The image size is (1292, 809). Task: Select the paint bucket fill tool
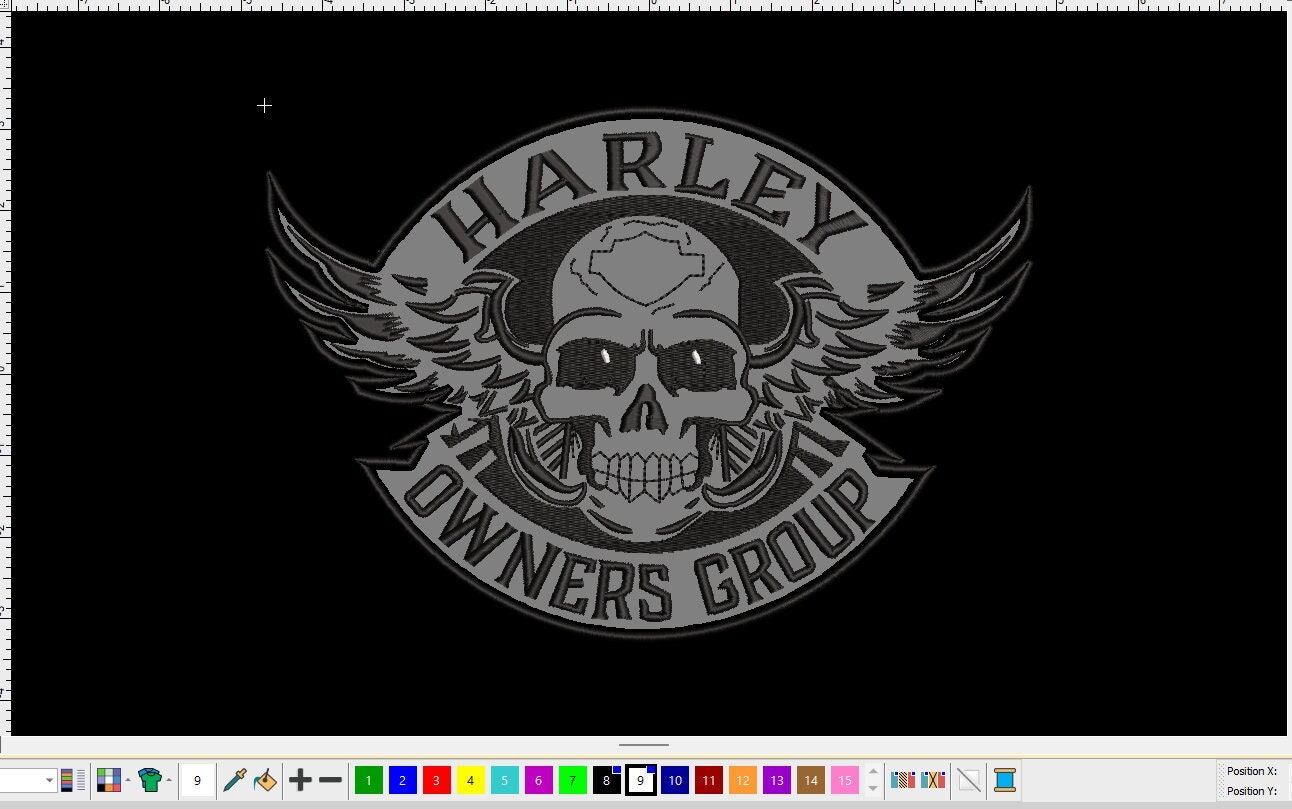[265, 780]
